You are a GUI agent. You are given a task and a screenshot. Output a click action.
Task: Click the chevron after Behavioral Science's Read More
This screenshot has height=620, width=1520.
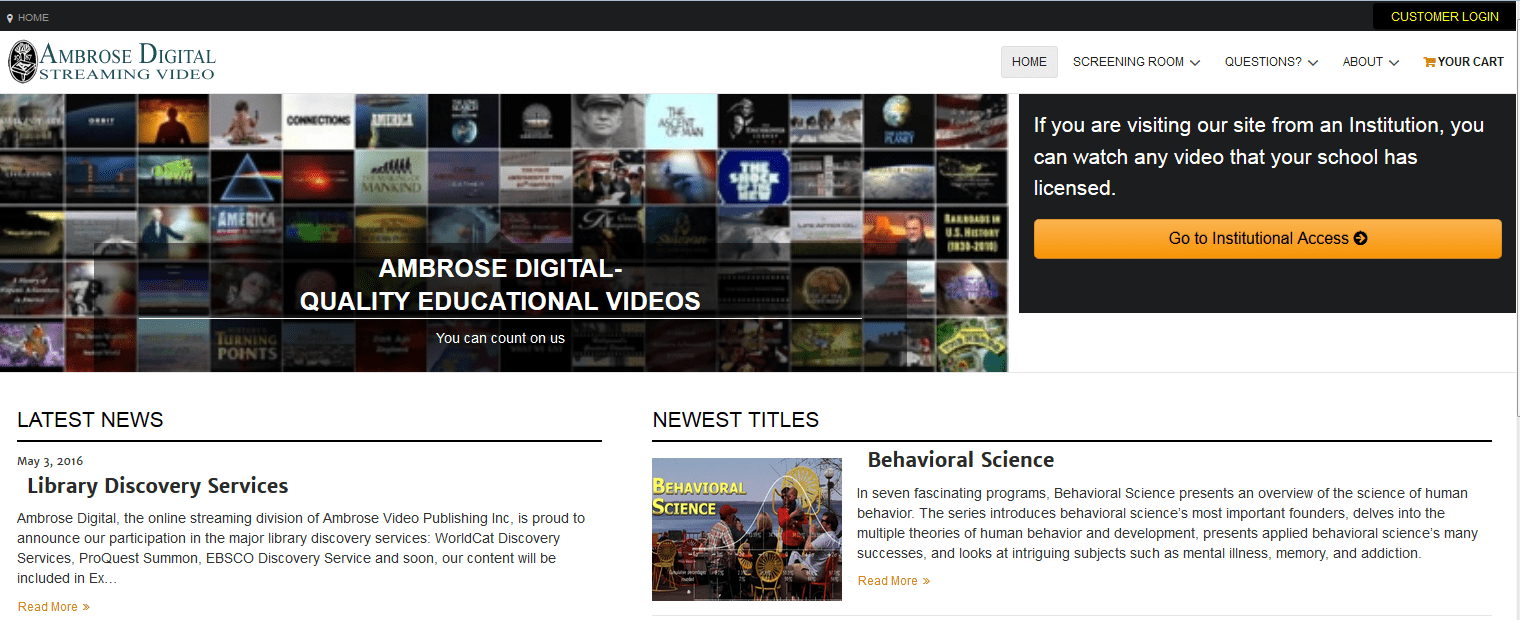click(926, 580)
